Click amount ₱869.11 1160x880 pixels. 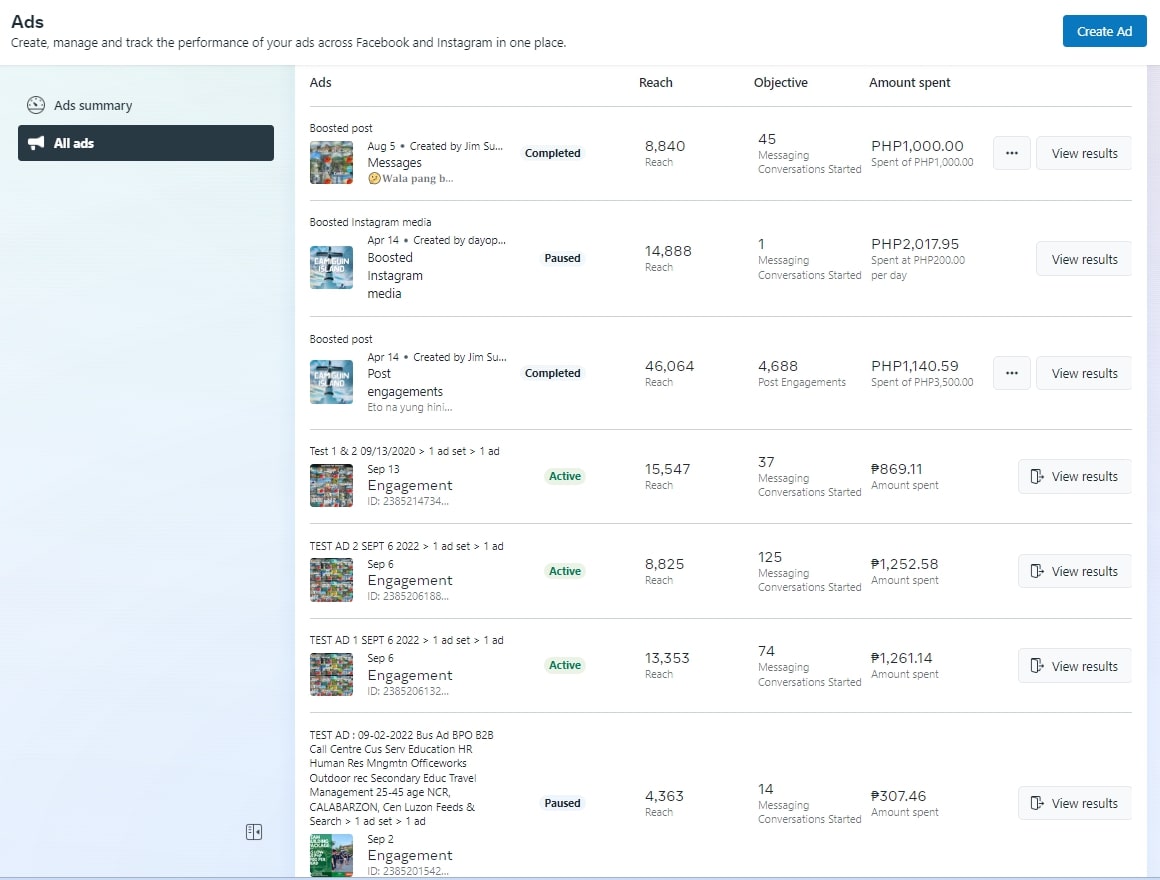[897, 469]
